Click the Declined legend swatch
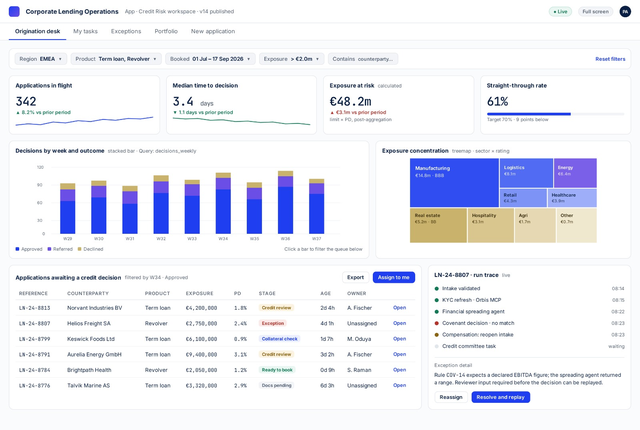Screen dimensions: 640x430 (x=80, y=249)
